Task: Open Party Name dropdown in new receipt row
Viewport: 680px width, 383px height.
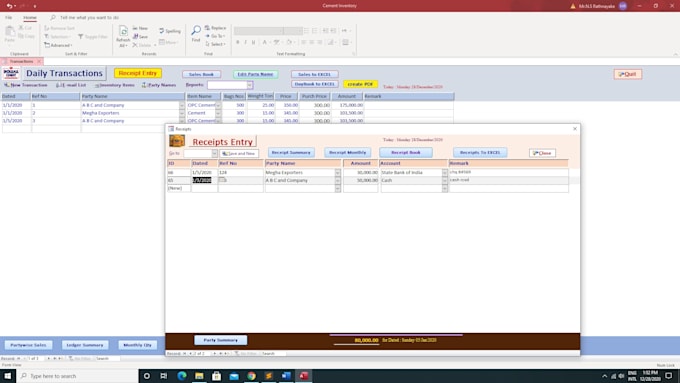Action: coord(337,188)
